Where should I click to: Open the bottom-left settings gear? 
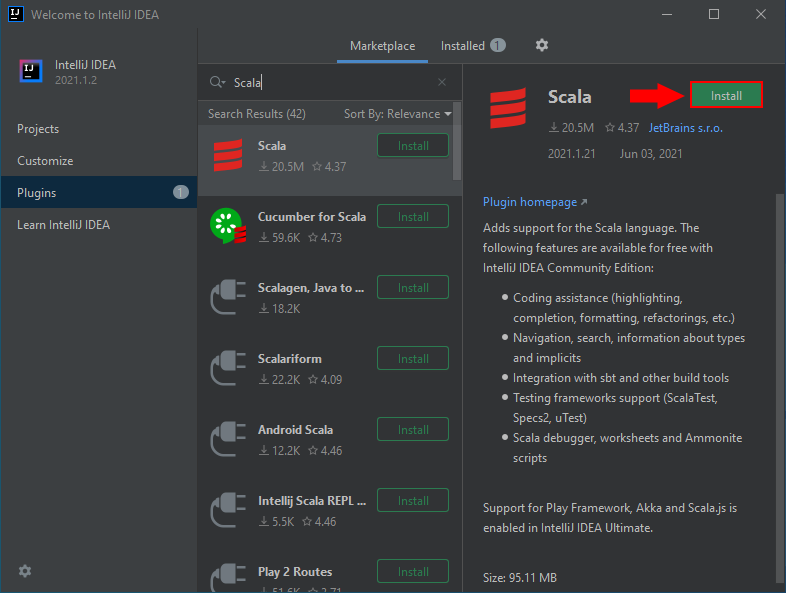pos(25,571)
